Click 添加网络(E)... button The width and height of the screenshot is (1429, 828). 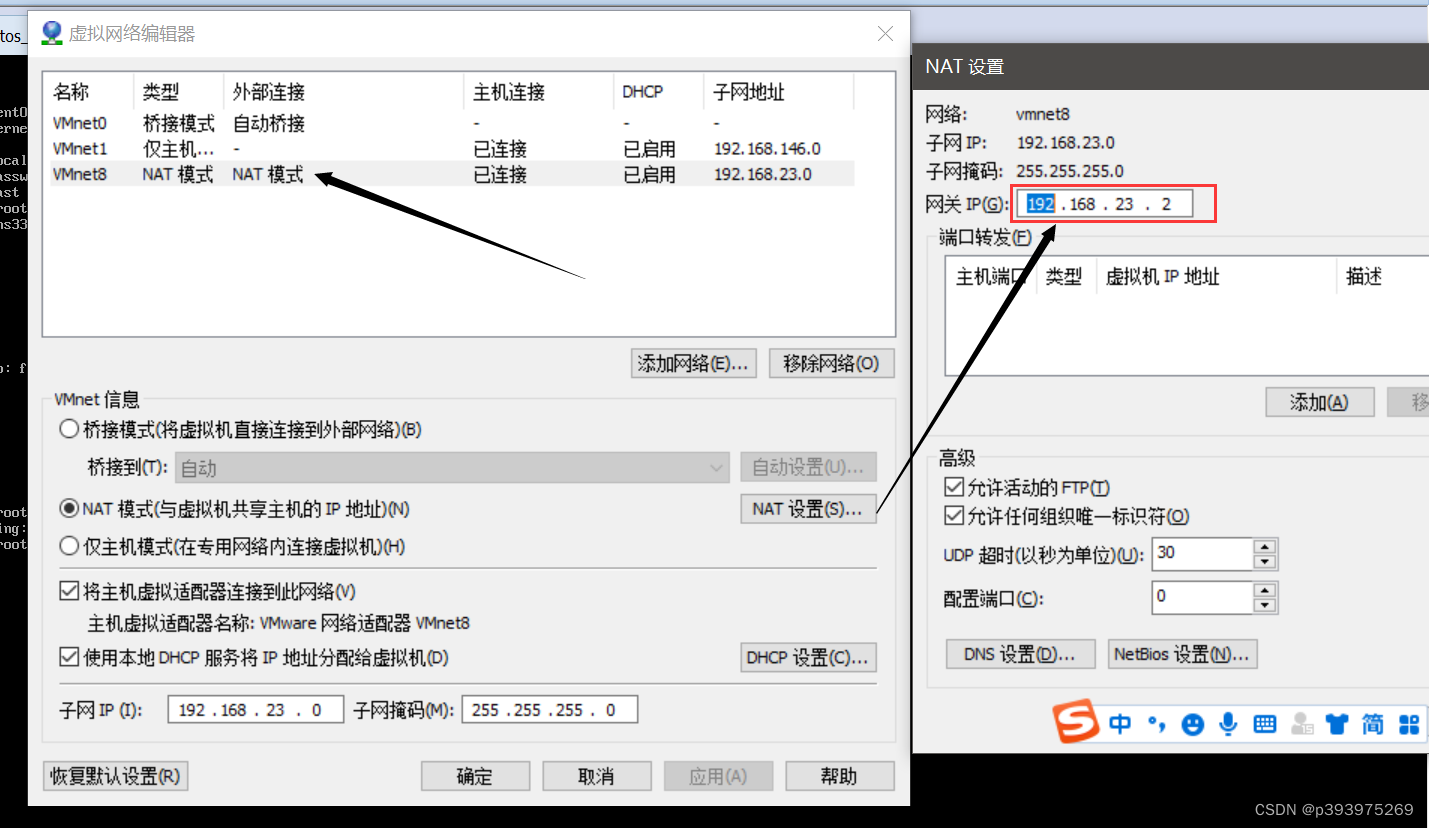(695, 364)
